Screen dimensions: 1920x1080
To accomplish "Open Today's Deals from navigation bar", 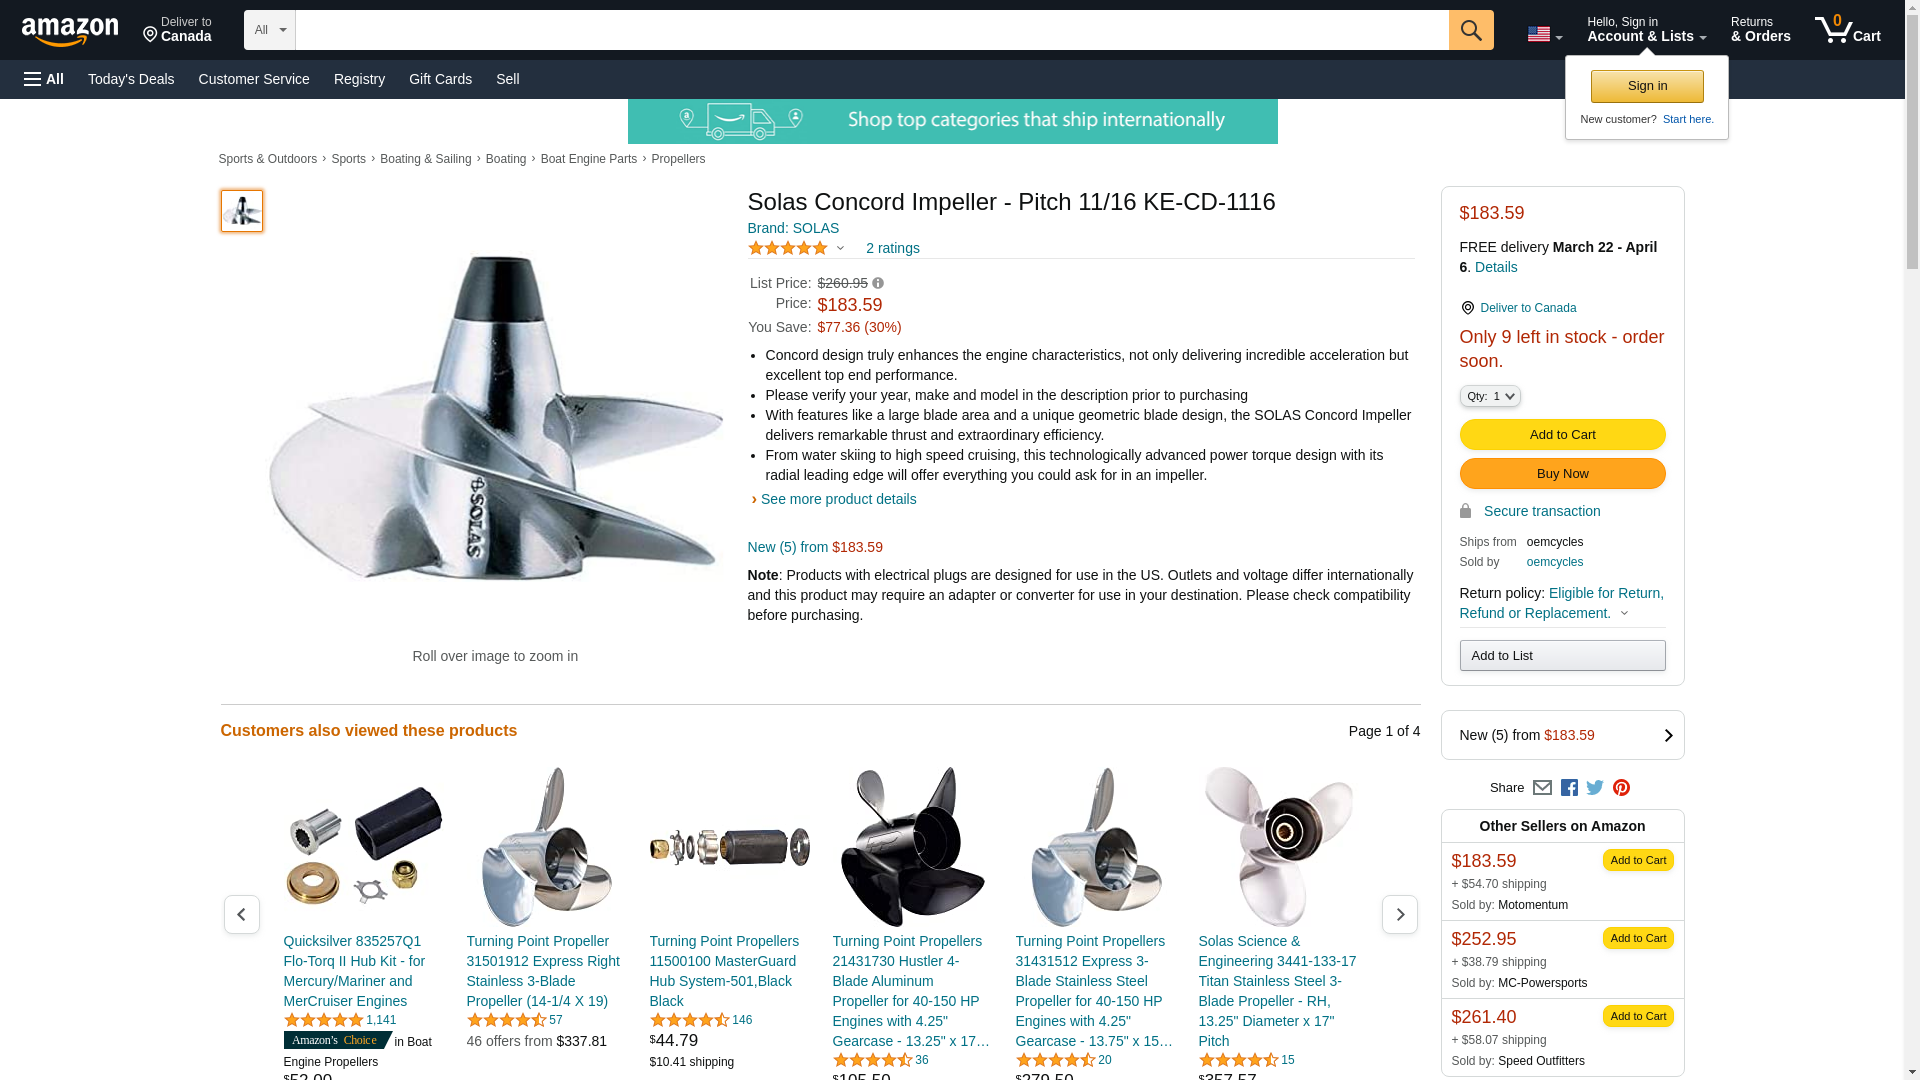I will tap(131, 79).
